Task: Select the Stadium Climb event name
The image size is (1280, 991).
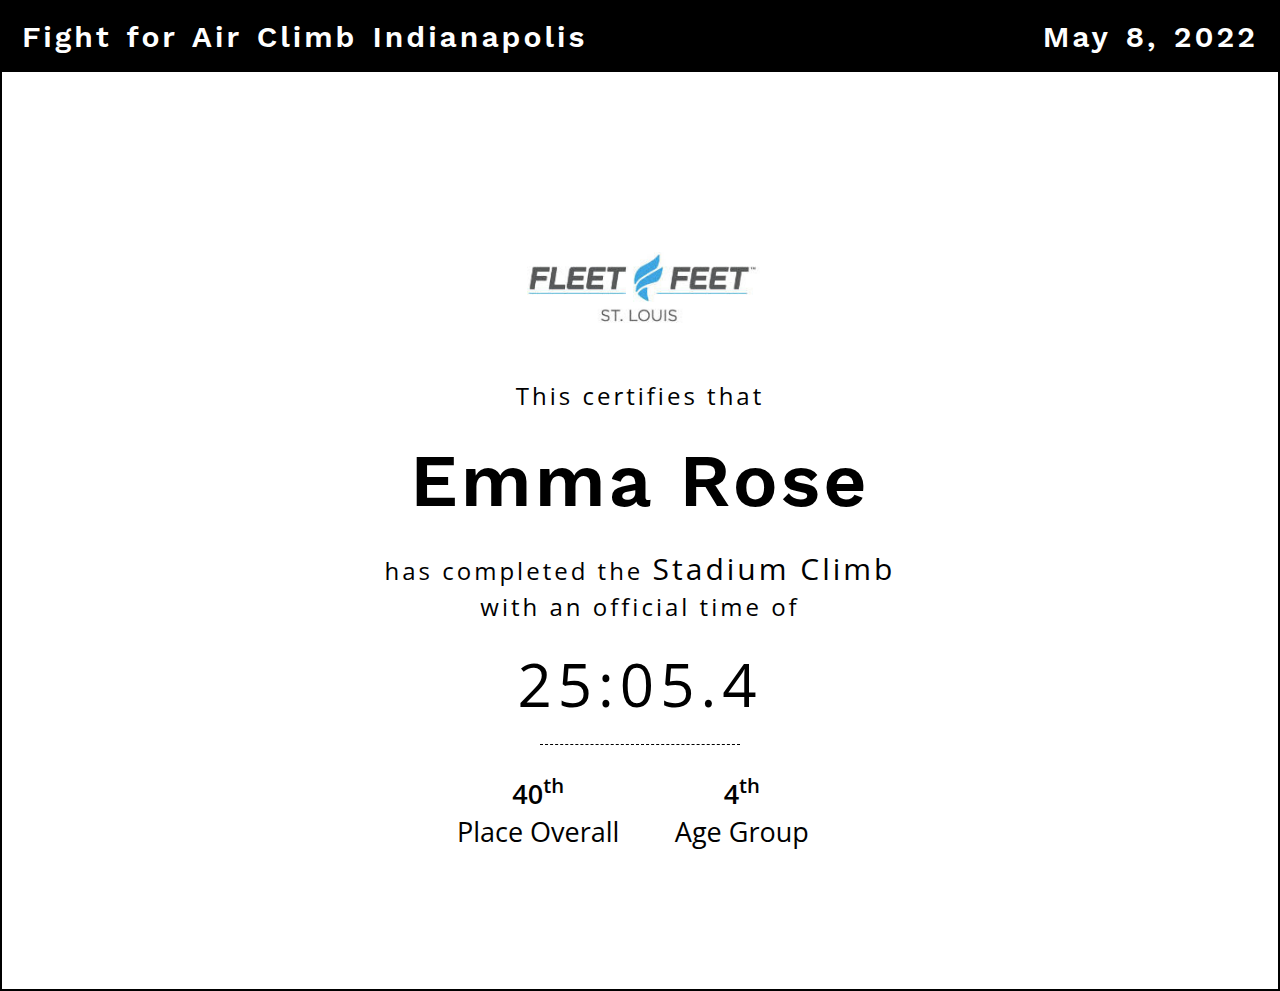Action: (772, 570)
